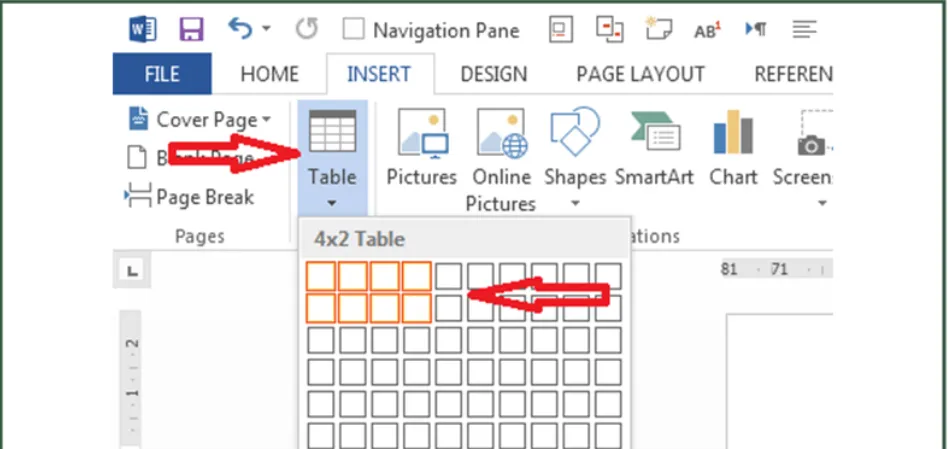This screenshot has height=449, width=948.
Task: Click the Undo arrow icon
Action: point(240,29)
